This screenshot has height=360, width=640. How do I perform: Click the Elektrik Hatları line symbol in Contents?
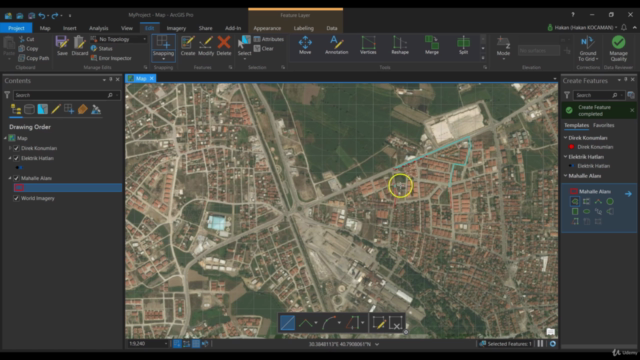[x=19, y=167]
